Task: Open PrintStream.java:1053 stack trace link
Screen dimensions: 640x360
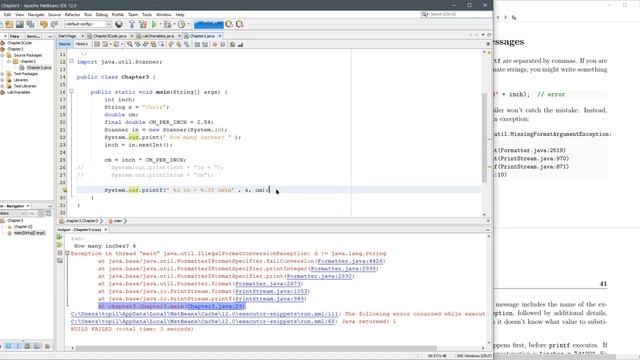Action: [272, 291]
